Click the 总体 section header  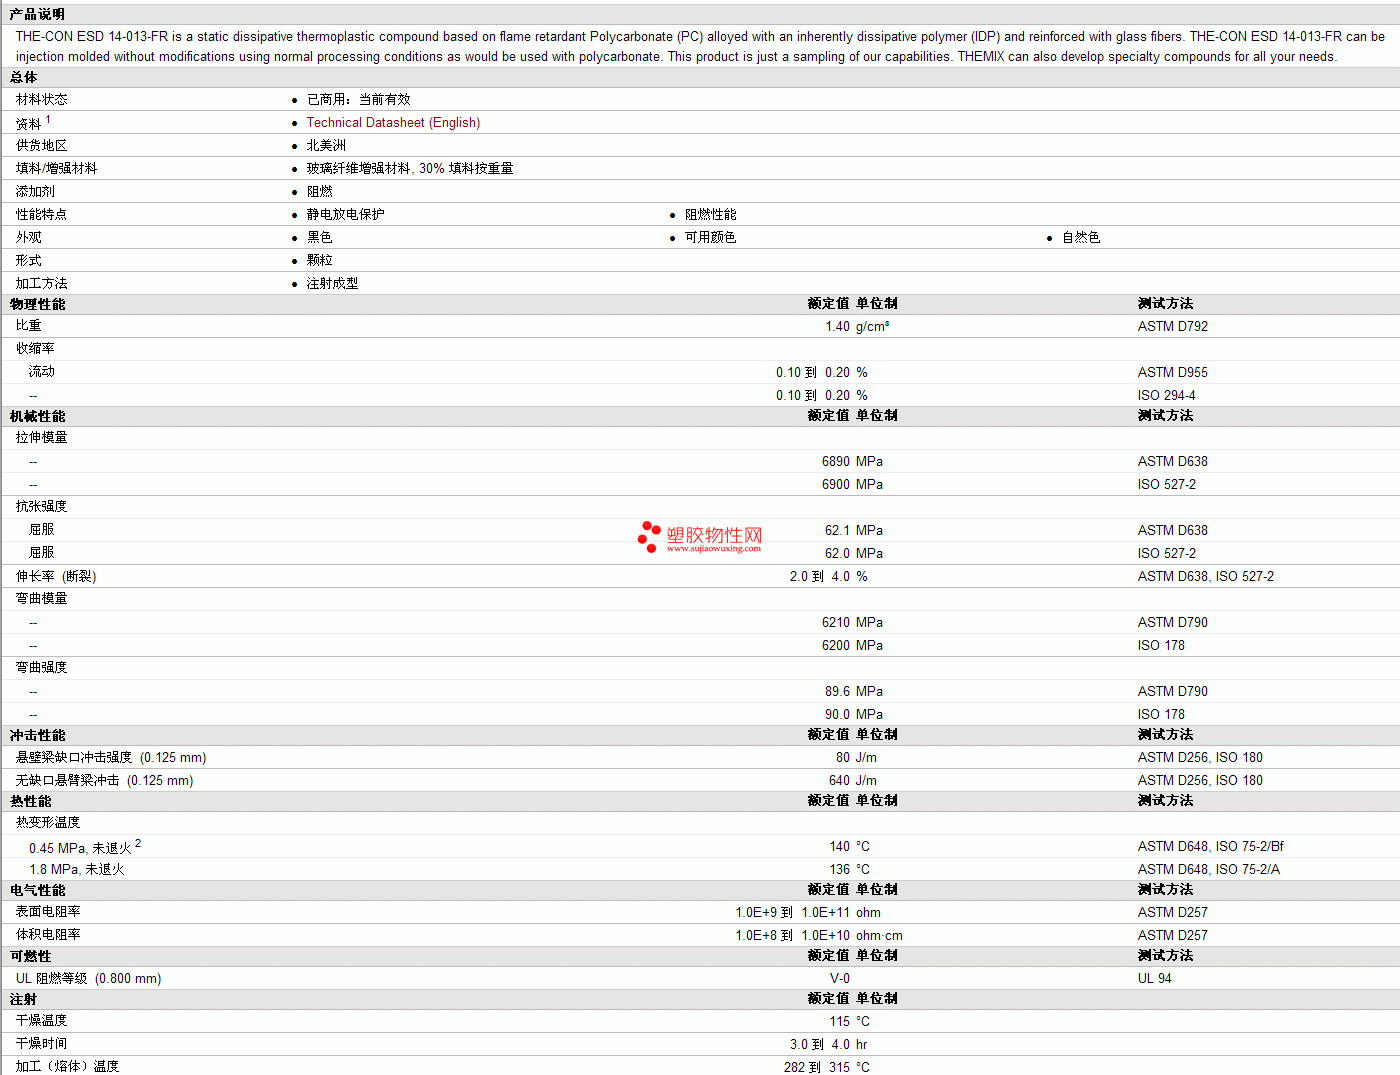(x=23, y=77)
